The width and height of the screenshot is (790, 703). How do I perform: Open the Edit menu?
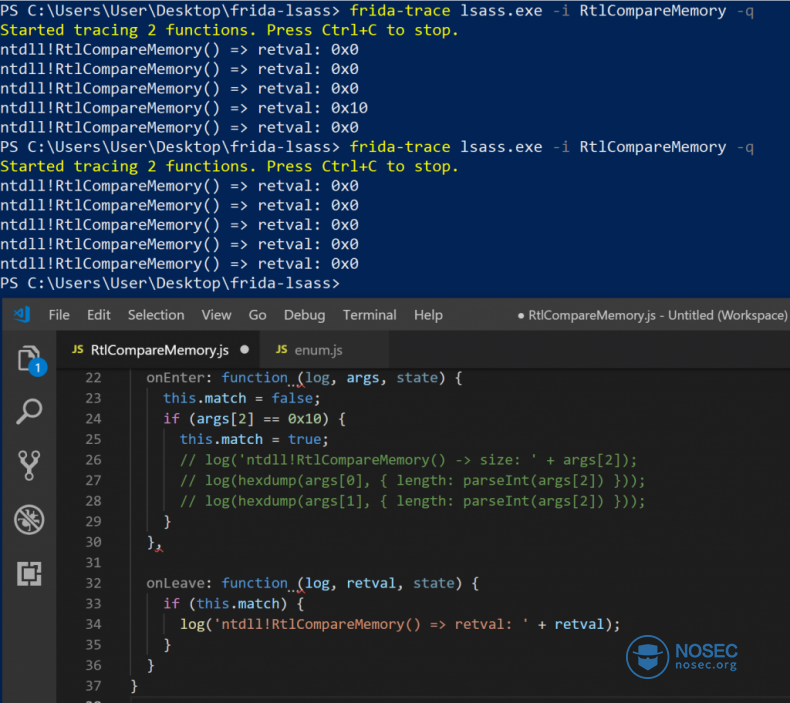(x=99, y=315)
